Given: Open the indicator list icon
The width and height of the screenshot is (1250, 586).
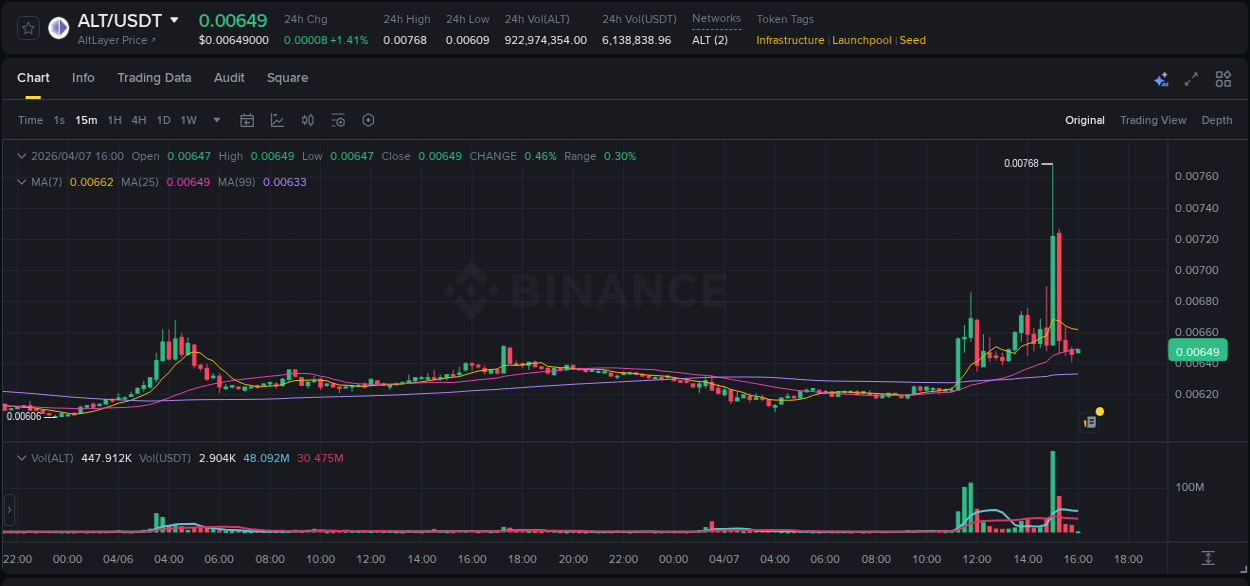Looking at the screenshot, I should [338, 120].
